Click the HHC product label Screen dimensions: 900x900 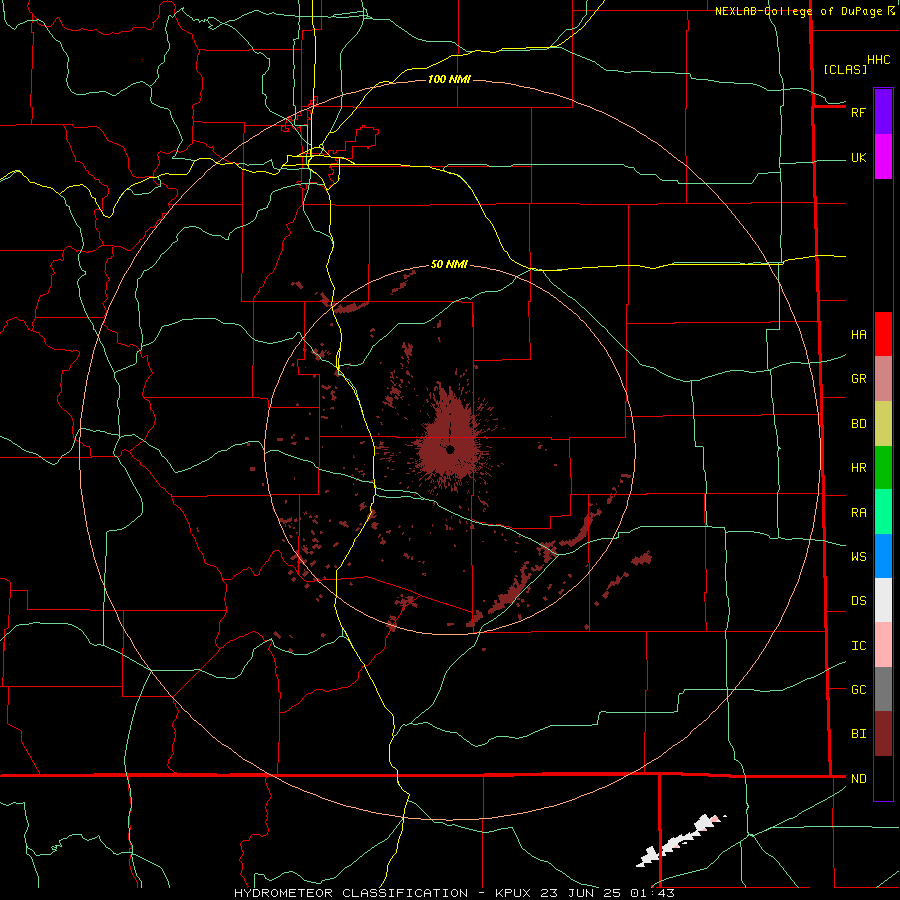coord(879,60)
